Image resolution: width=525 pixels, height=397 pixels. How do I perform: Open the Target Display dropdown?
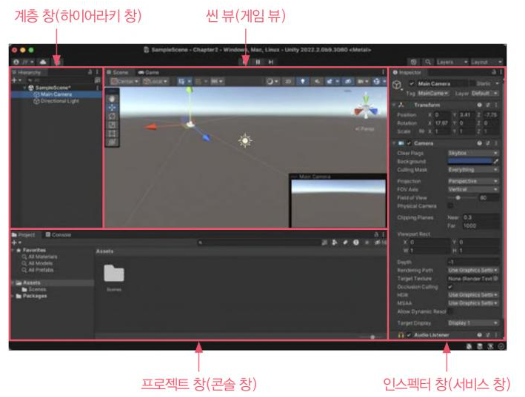pyautogui.click(x=473, y=323)
